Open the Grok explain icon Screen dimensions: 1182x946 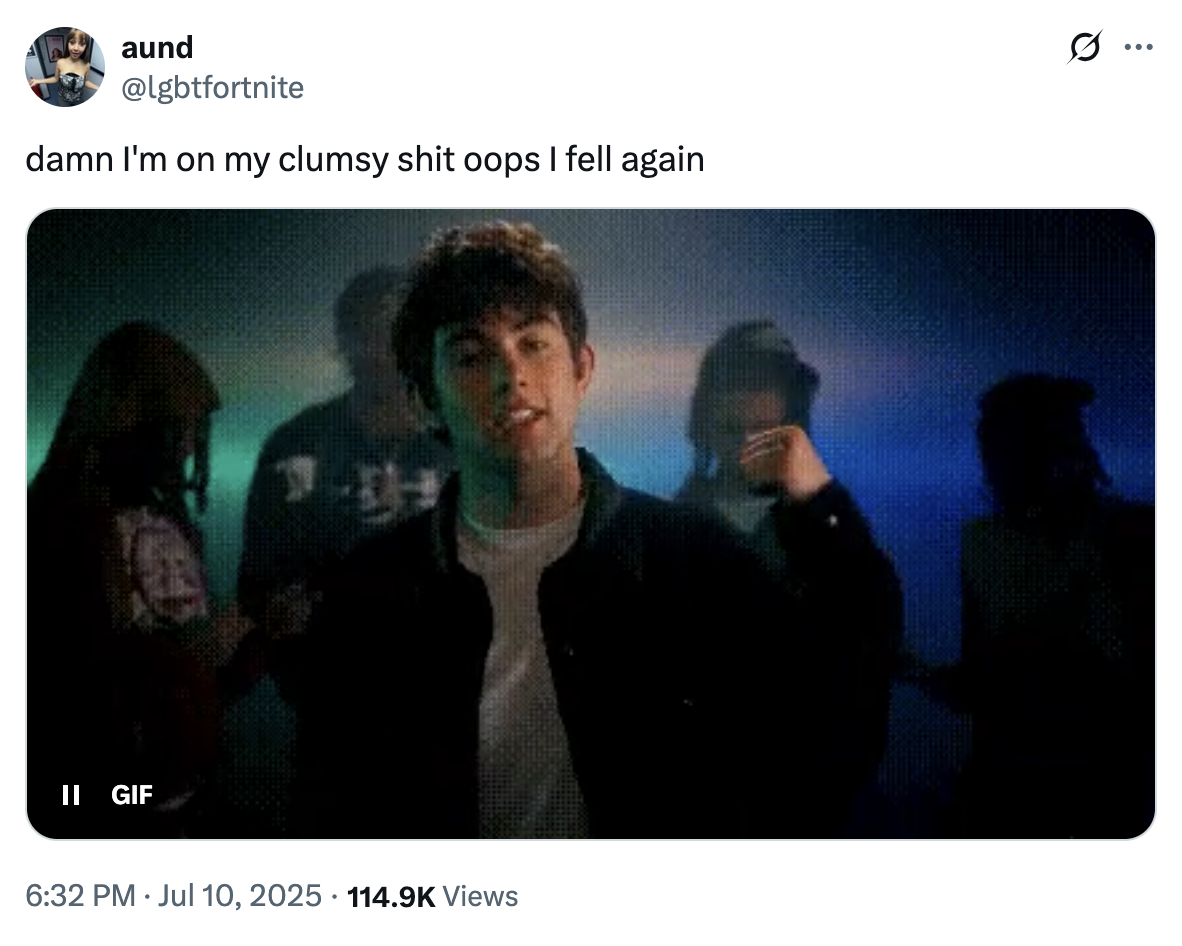pyautogui.click(x=1085, y=46)
